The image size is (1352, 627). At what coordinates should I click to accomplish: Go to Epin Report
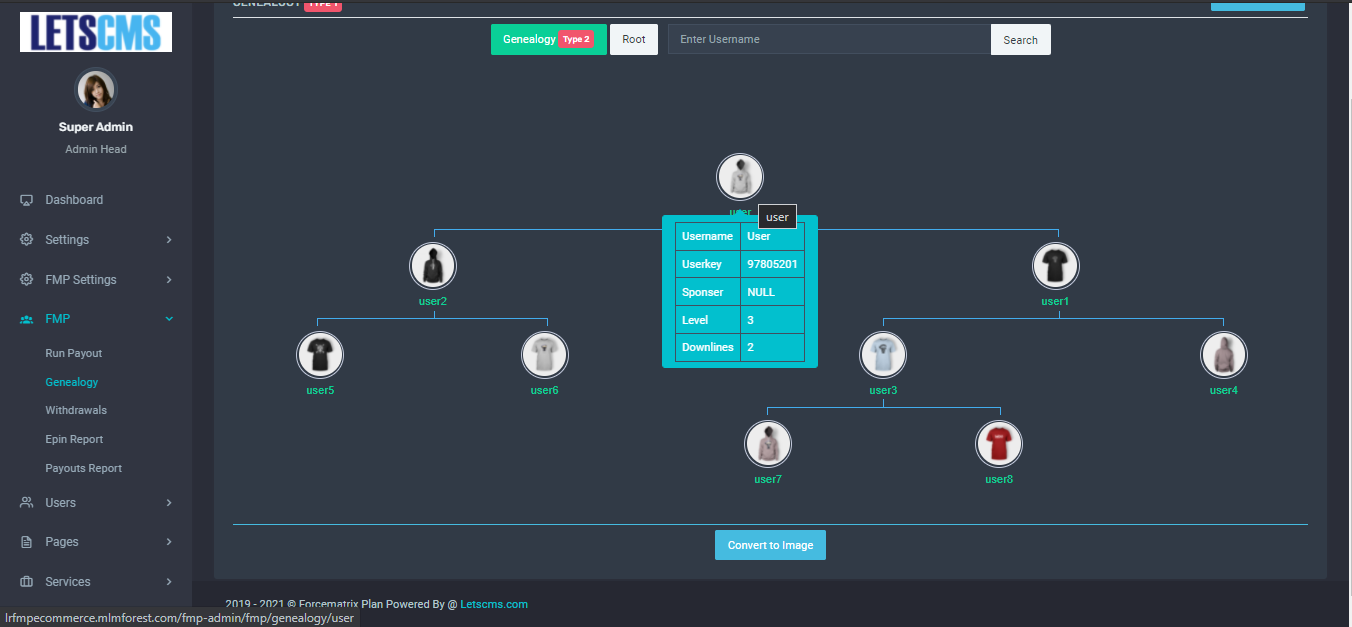click(x=74, y=439)
